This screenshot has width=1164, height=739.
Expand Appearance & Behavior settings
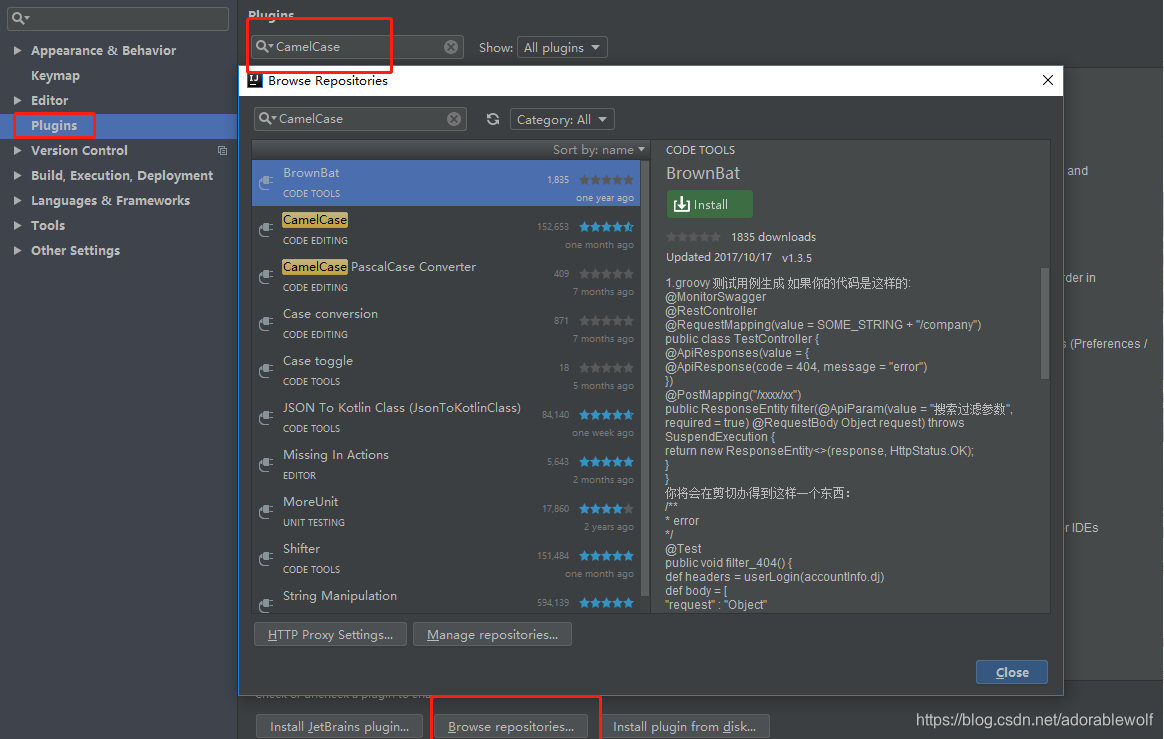point(17,51)
